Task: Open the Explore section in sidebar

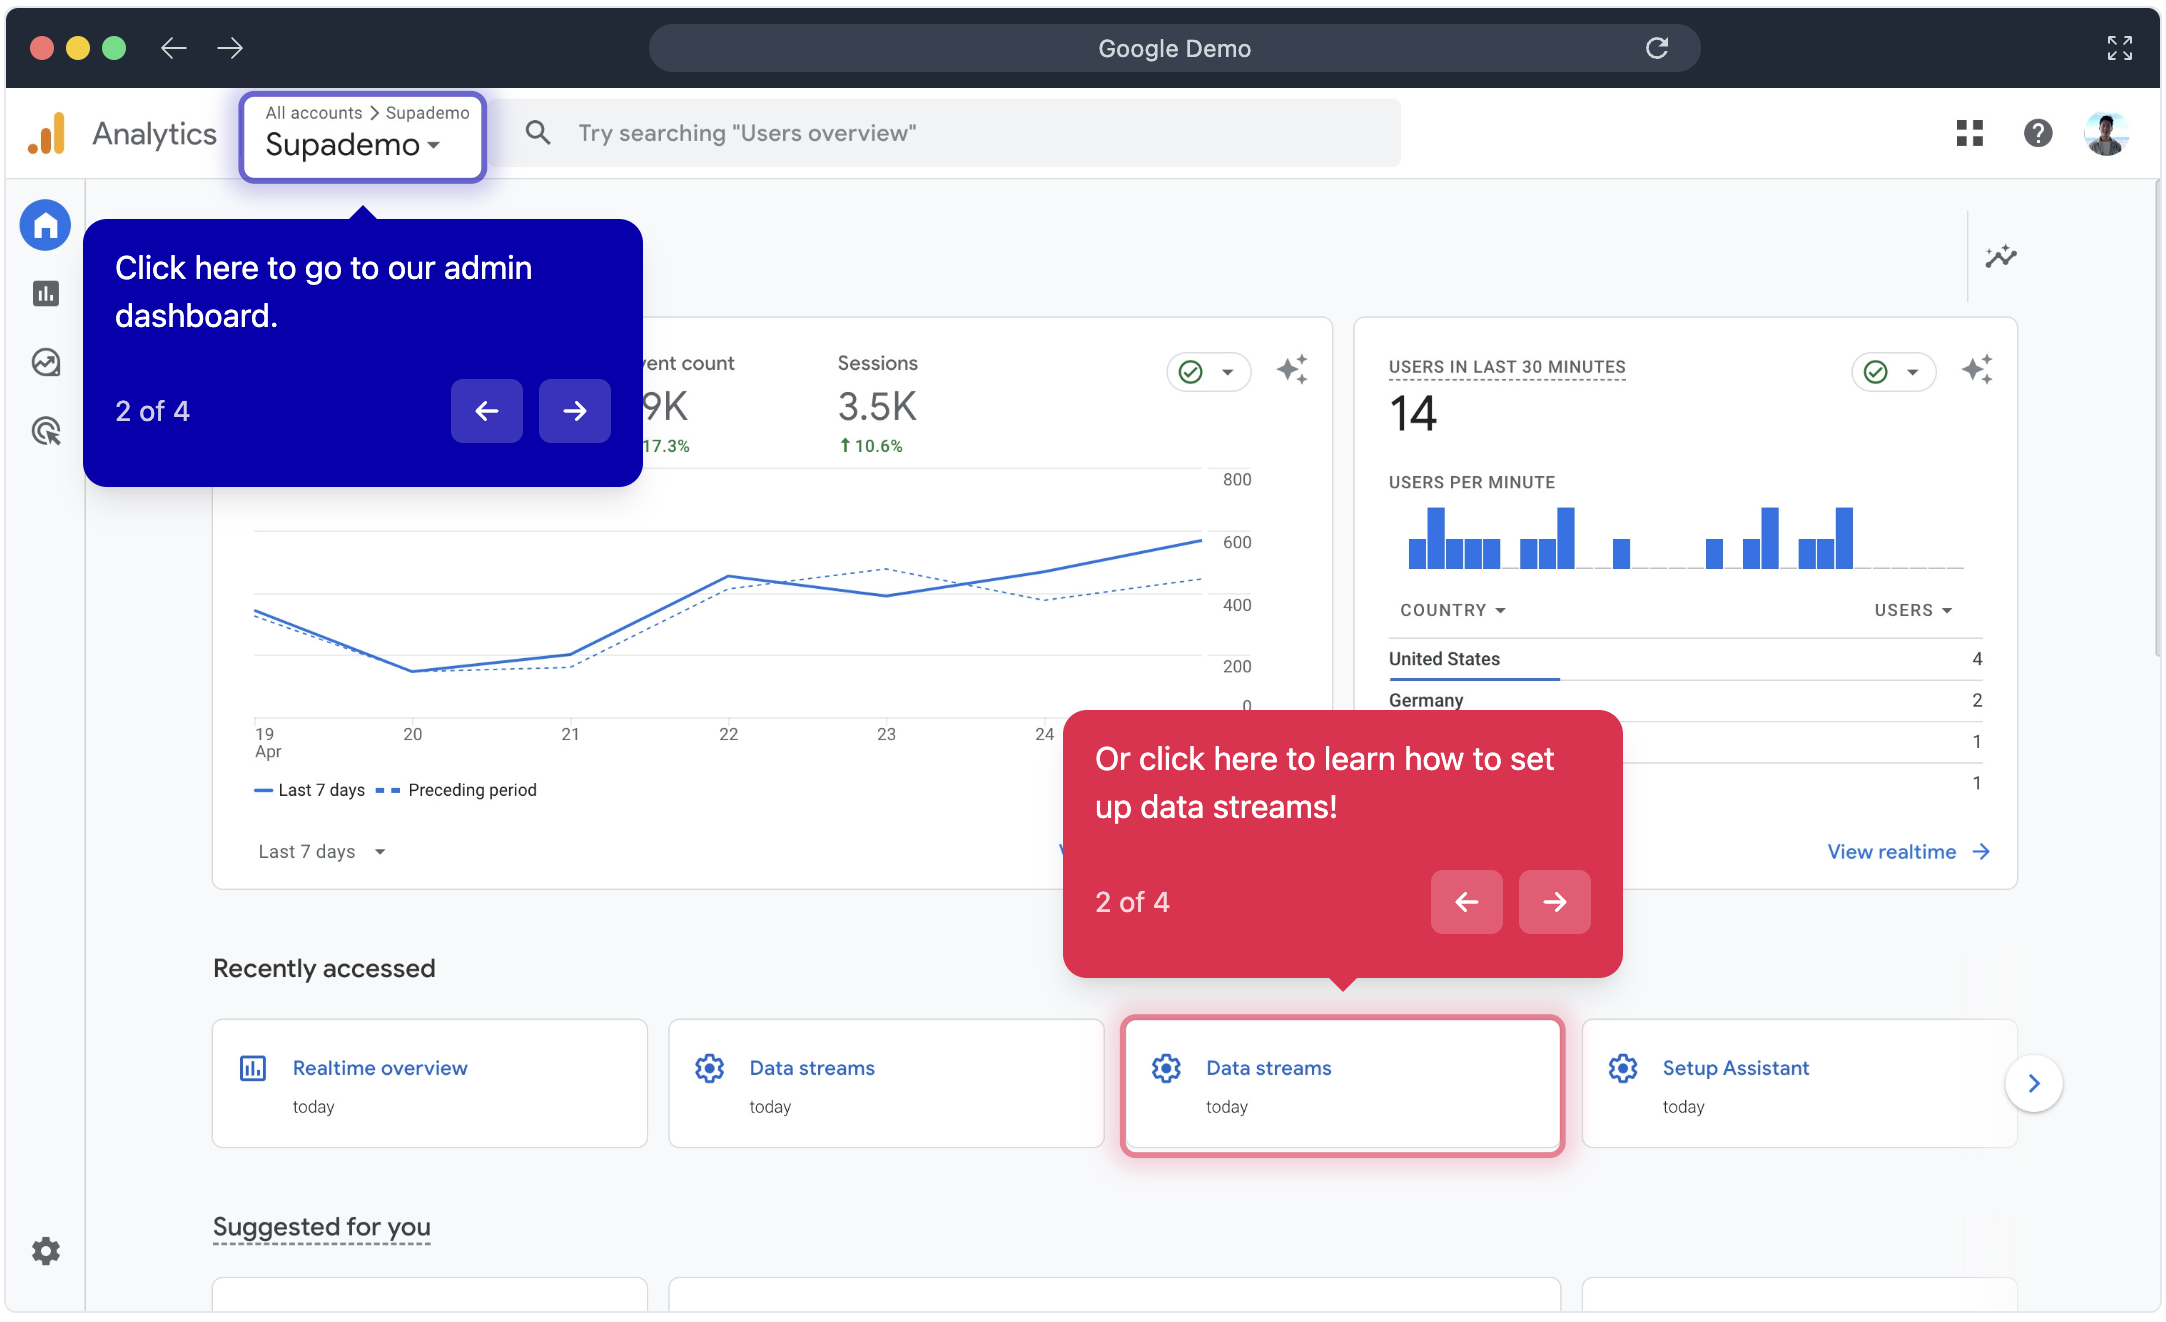Action: point(45,362)
